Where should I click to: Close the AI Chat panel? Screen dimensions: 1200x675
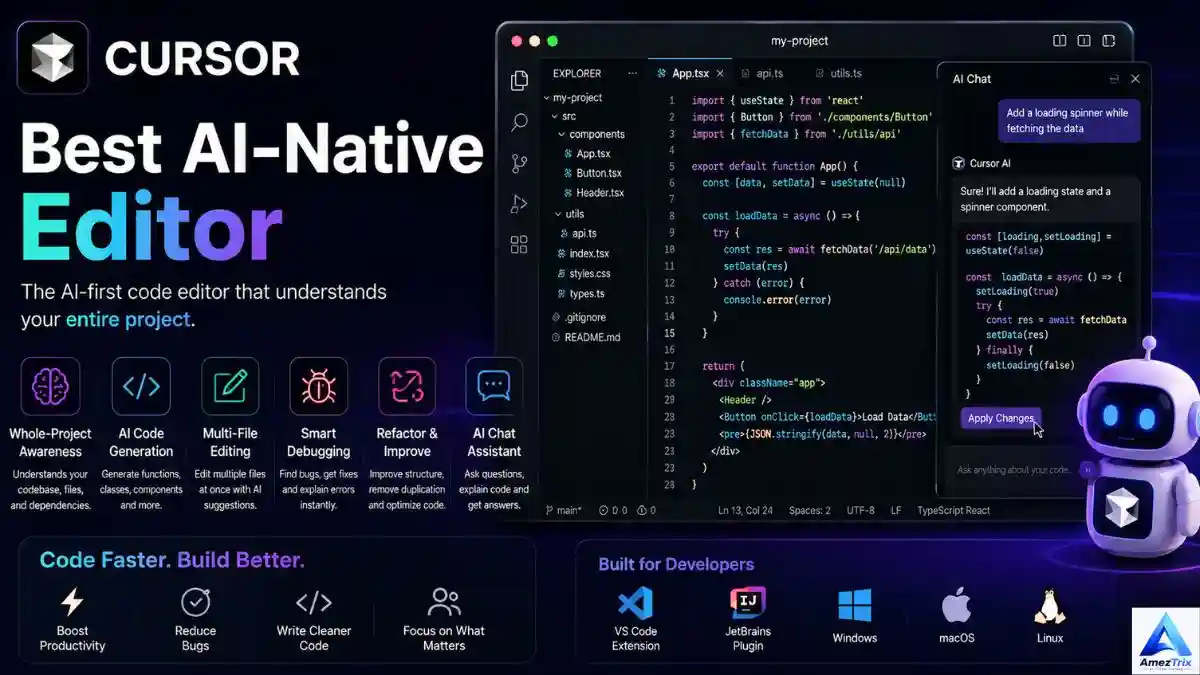1135,79
